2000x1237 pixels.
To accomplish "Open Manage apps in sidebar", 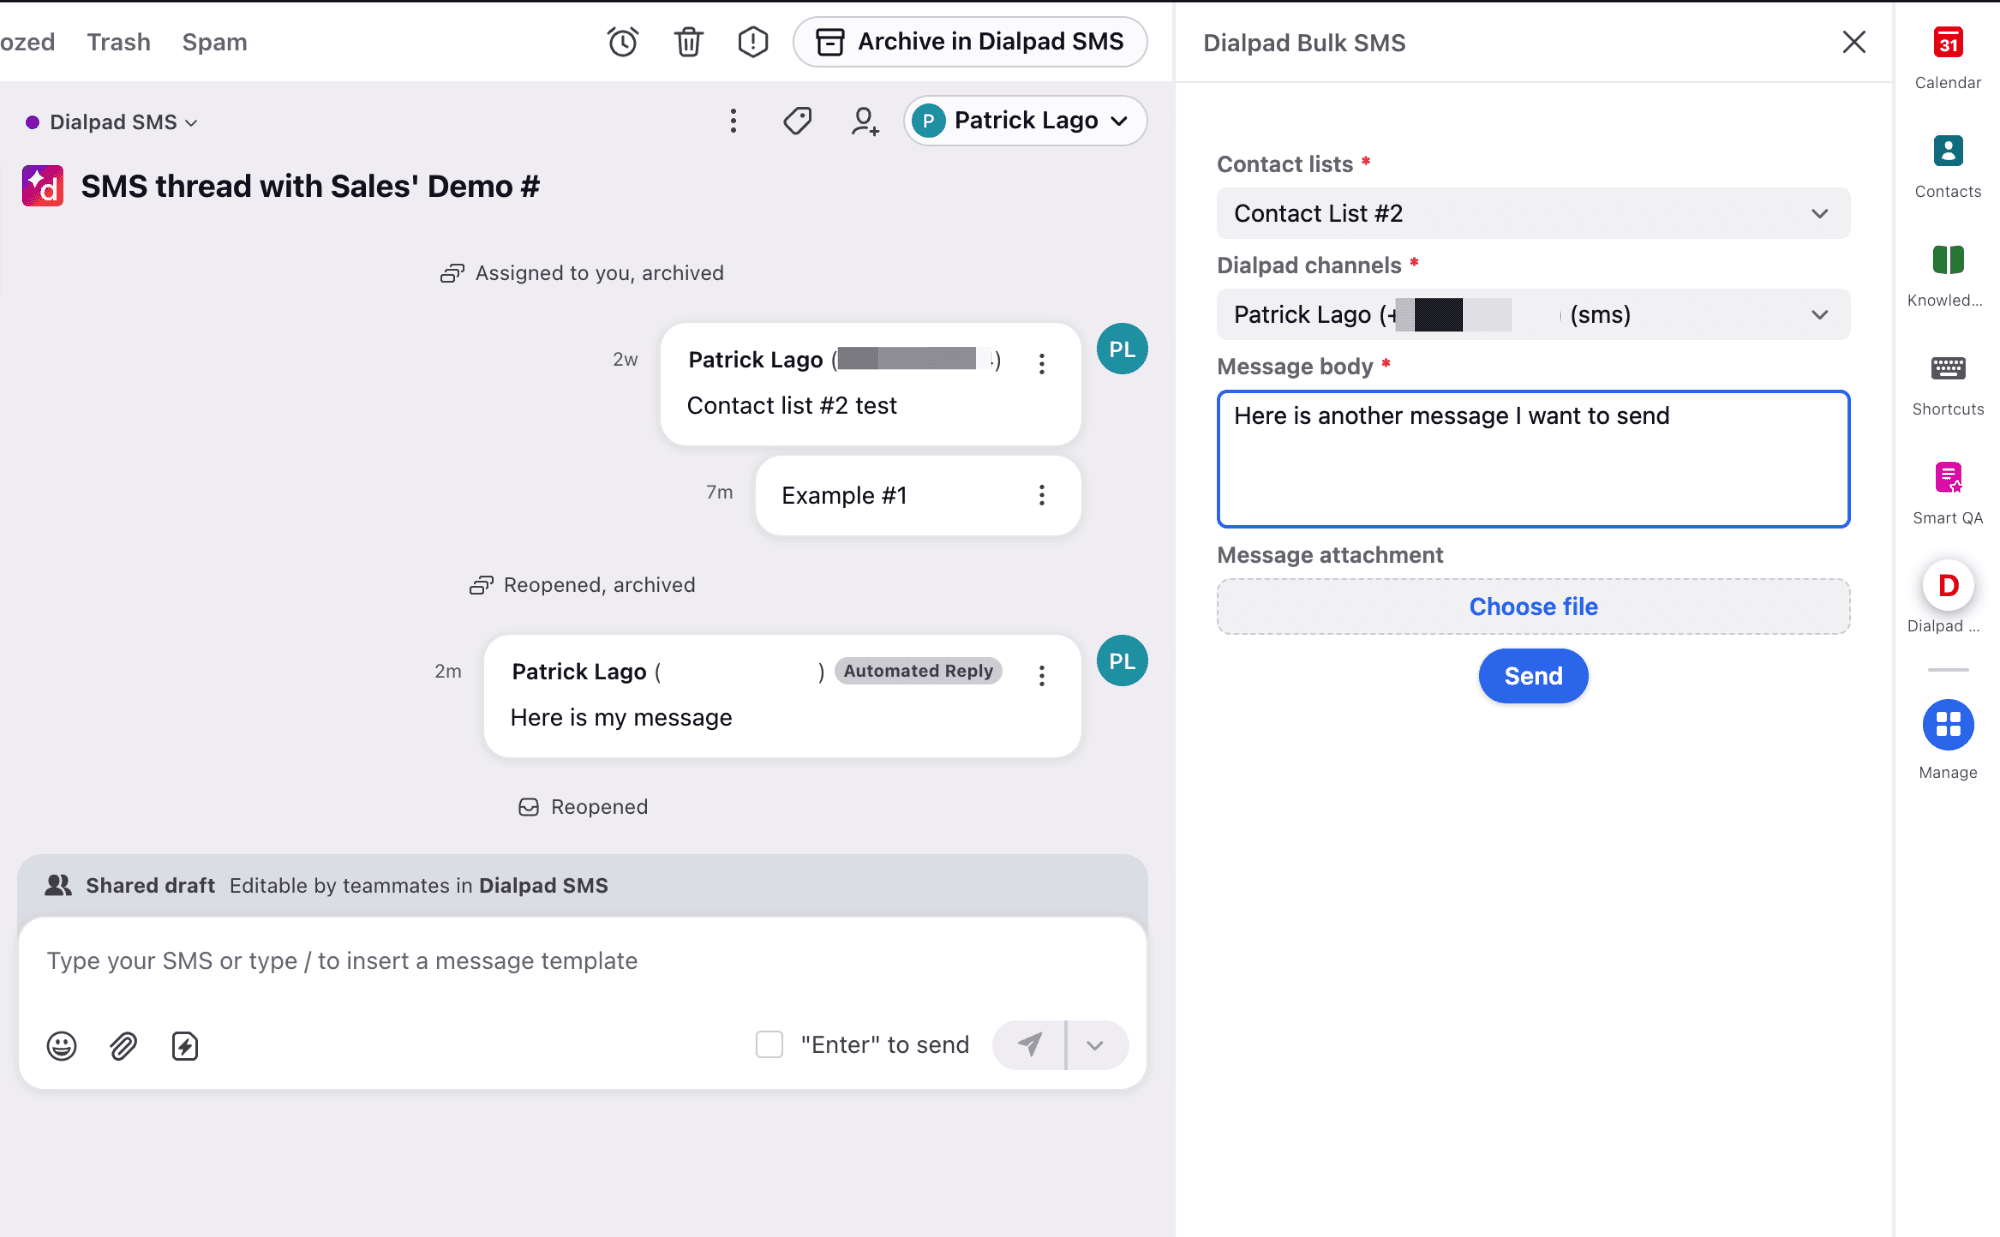I will [x=1948, y=740].
